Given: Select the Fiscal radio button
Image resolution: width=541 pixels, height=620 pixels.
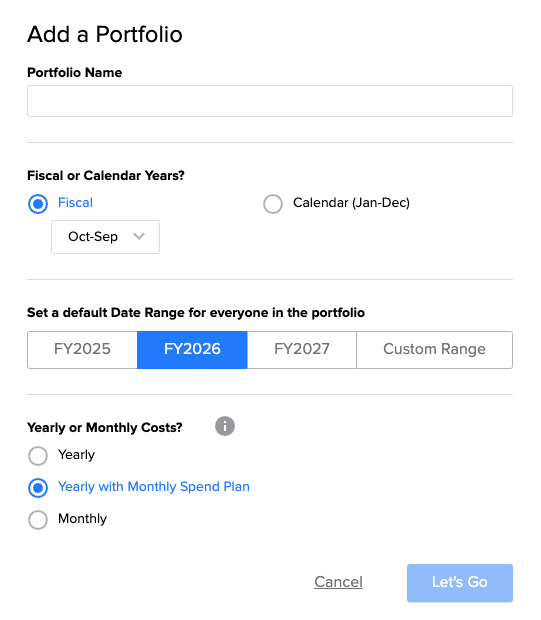Looking at the screenshot, I should pyautogui.click(x=38, y=204).
